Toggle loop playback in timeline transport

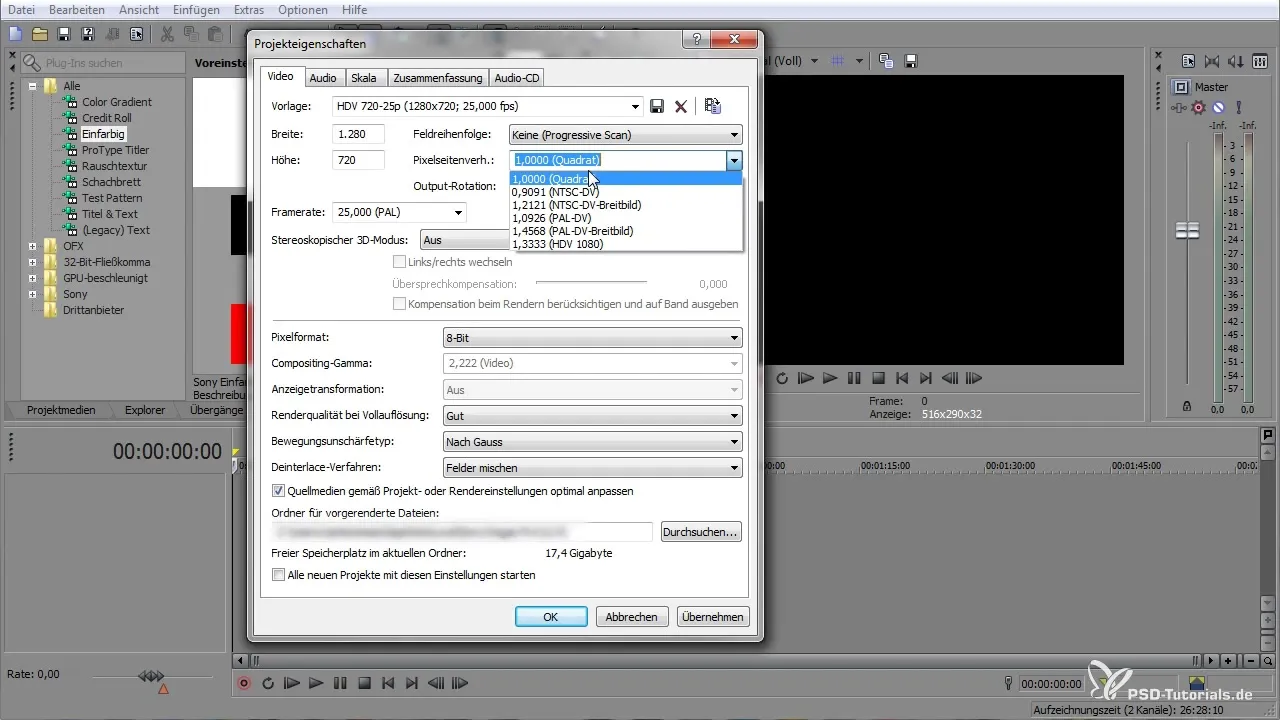pos(268,684)
